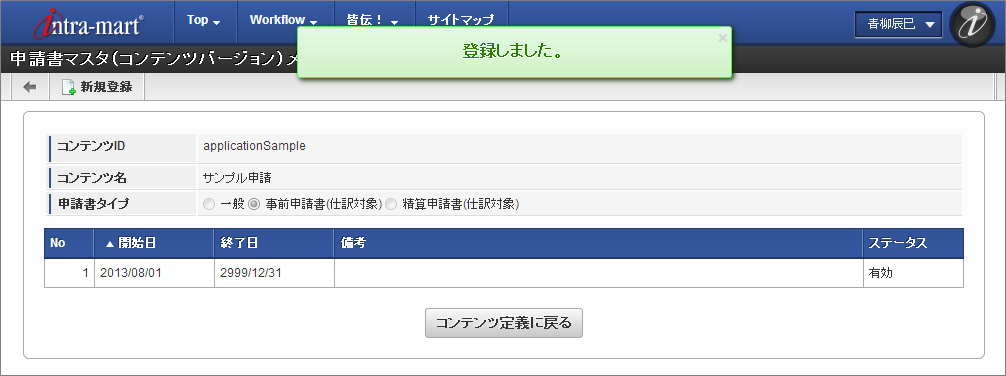This screenshot has width=1006, height=376.
Task: Click the 申請書タイプ label
Action: click(x=93, y=205)
